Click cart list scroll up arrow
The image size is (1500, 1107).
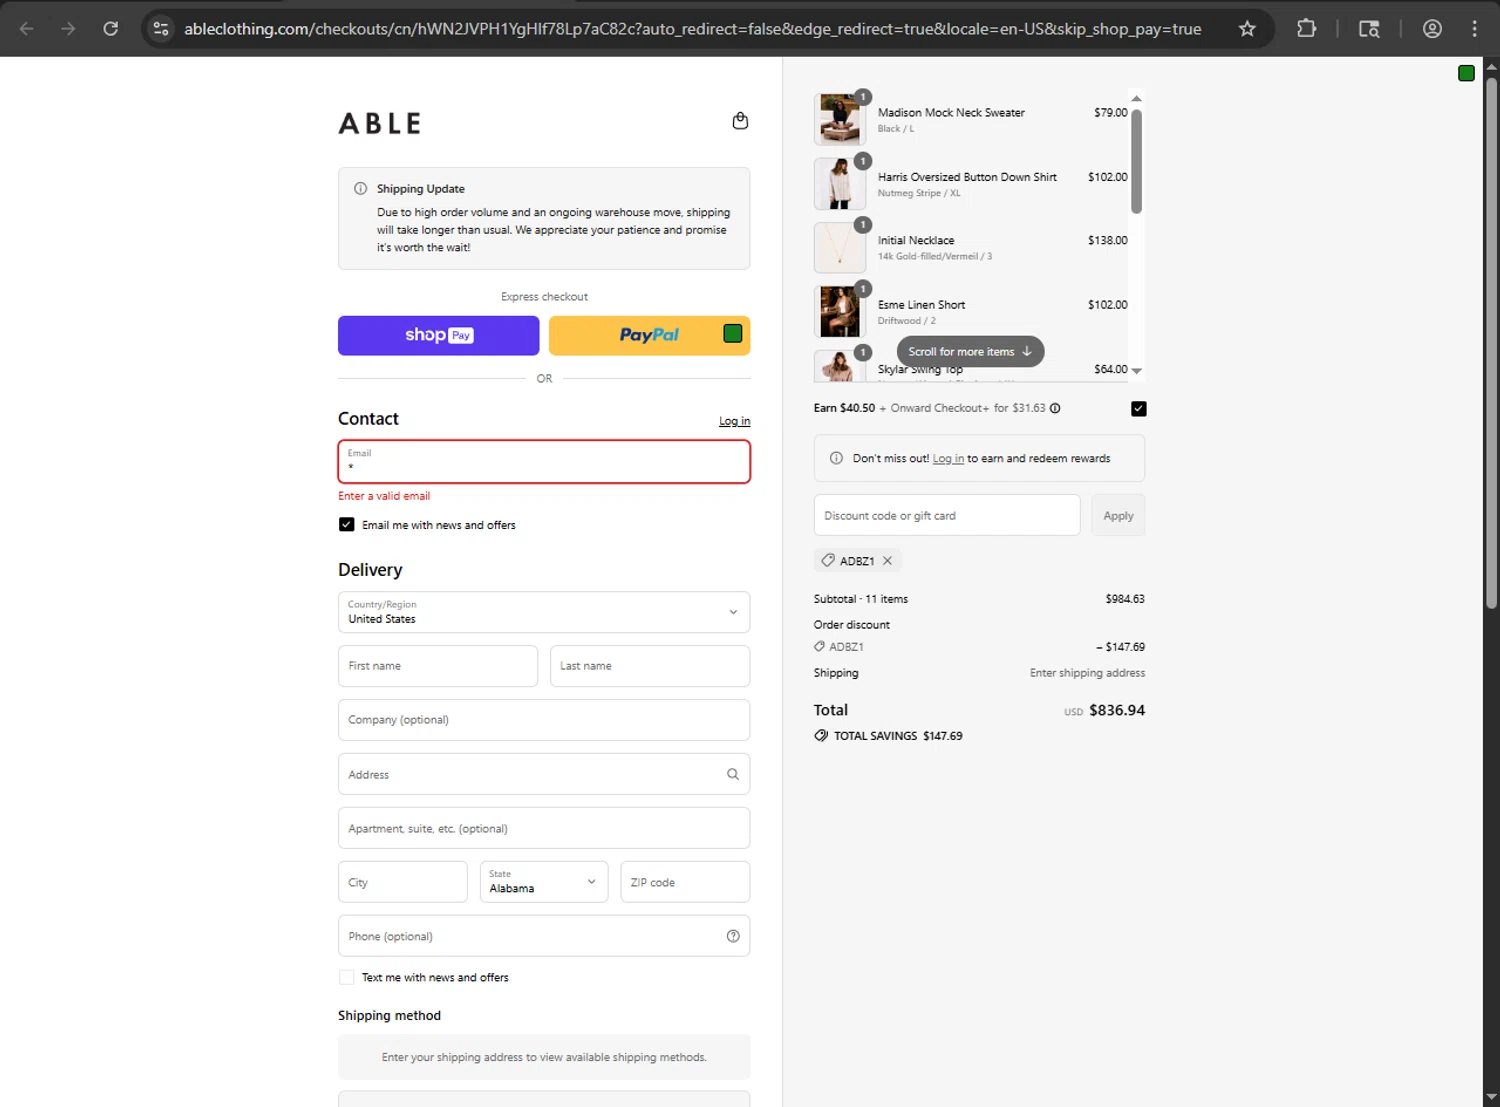1136,98
